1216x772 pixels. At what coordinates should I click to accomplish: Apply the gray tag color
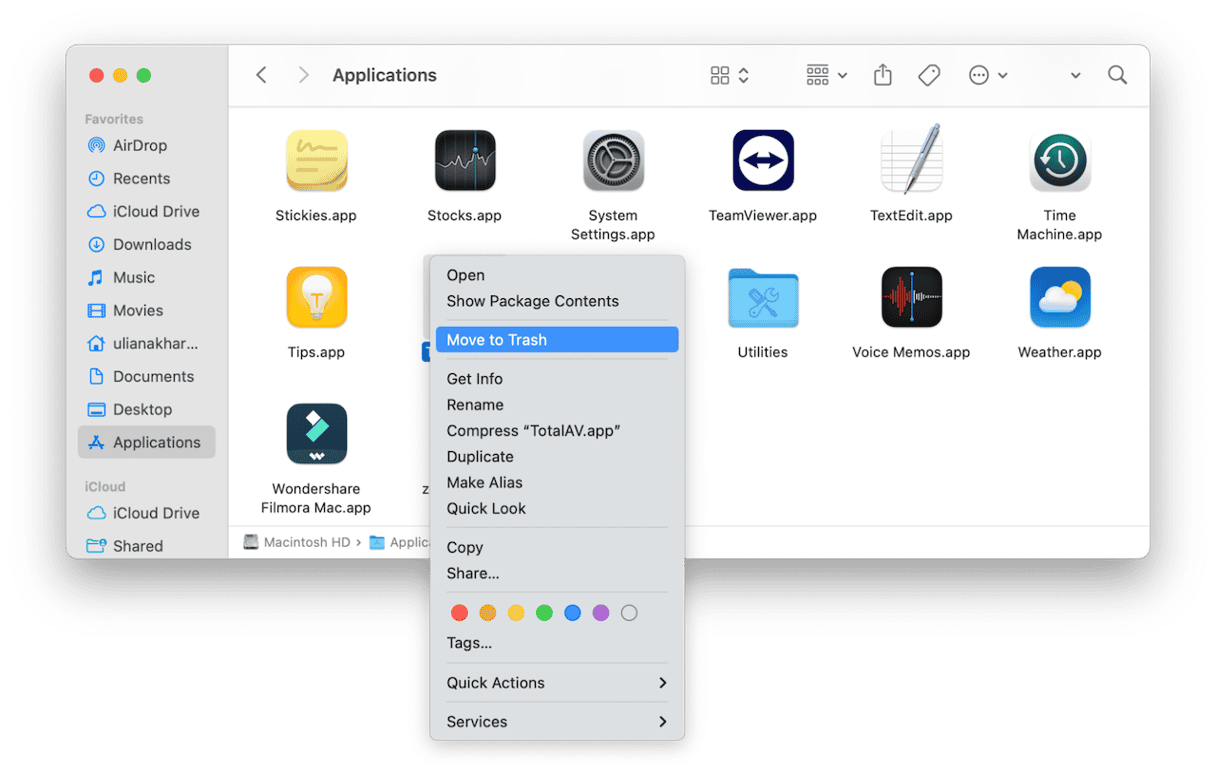click(629, 613)
